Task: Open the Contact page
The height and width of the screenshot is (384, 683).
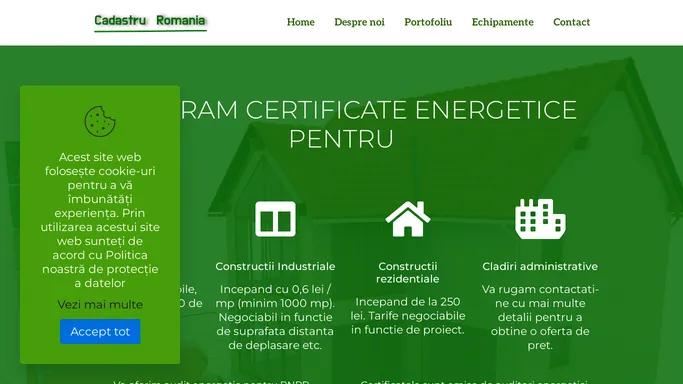Action: 571,22
